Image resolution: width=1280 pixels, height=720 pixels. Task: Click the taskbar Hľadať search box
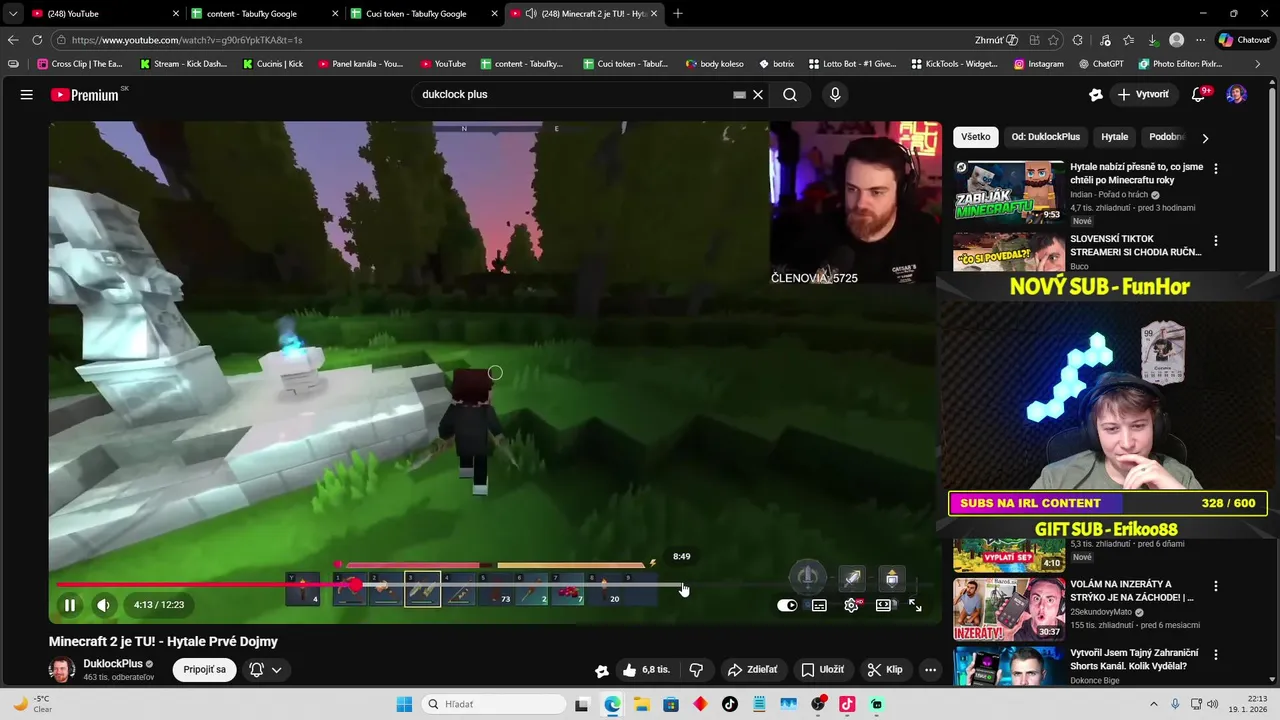(494, 704)
